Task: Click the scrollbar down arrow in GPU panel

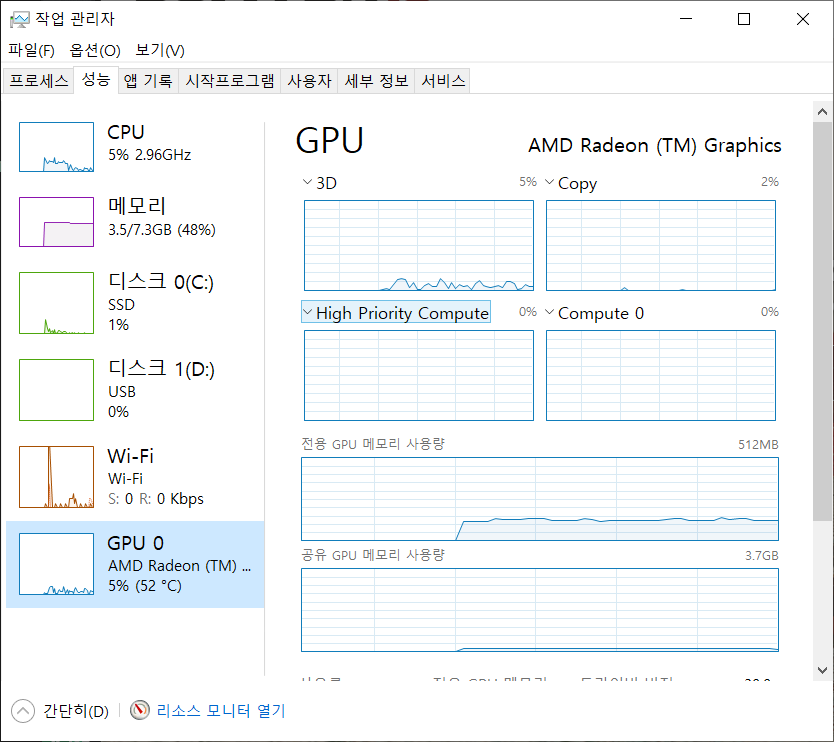Action: pyautogui.click(x=823, y=669)
